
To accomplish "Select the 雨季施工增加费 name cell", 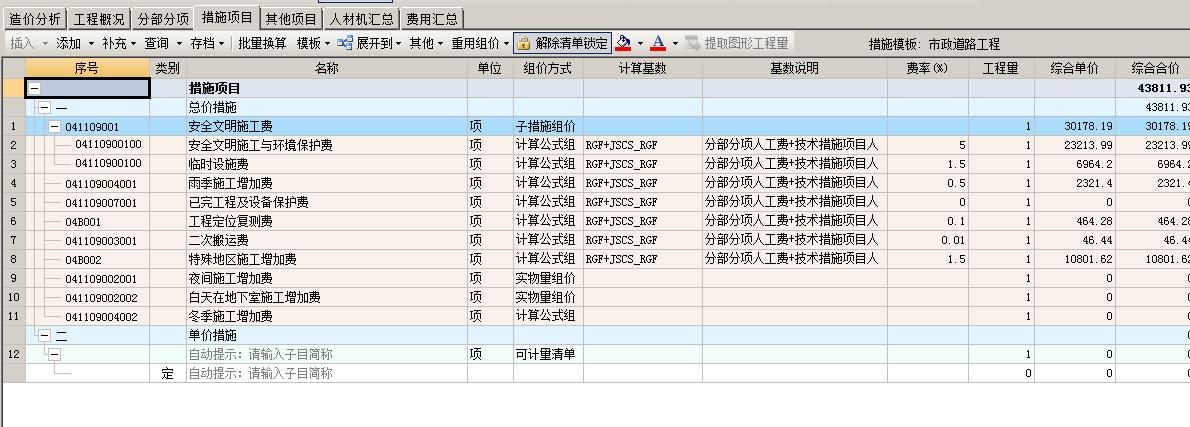I will 326,183.
